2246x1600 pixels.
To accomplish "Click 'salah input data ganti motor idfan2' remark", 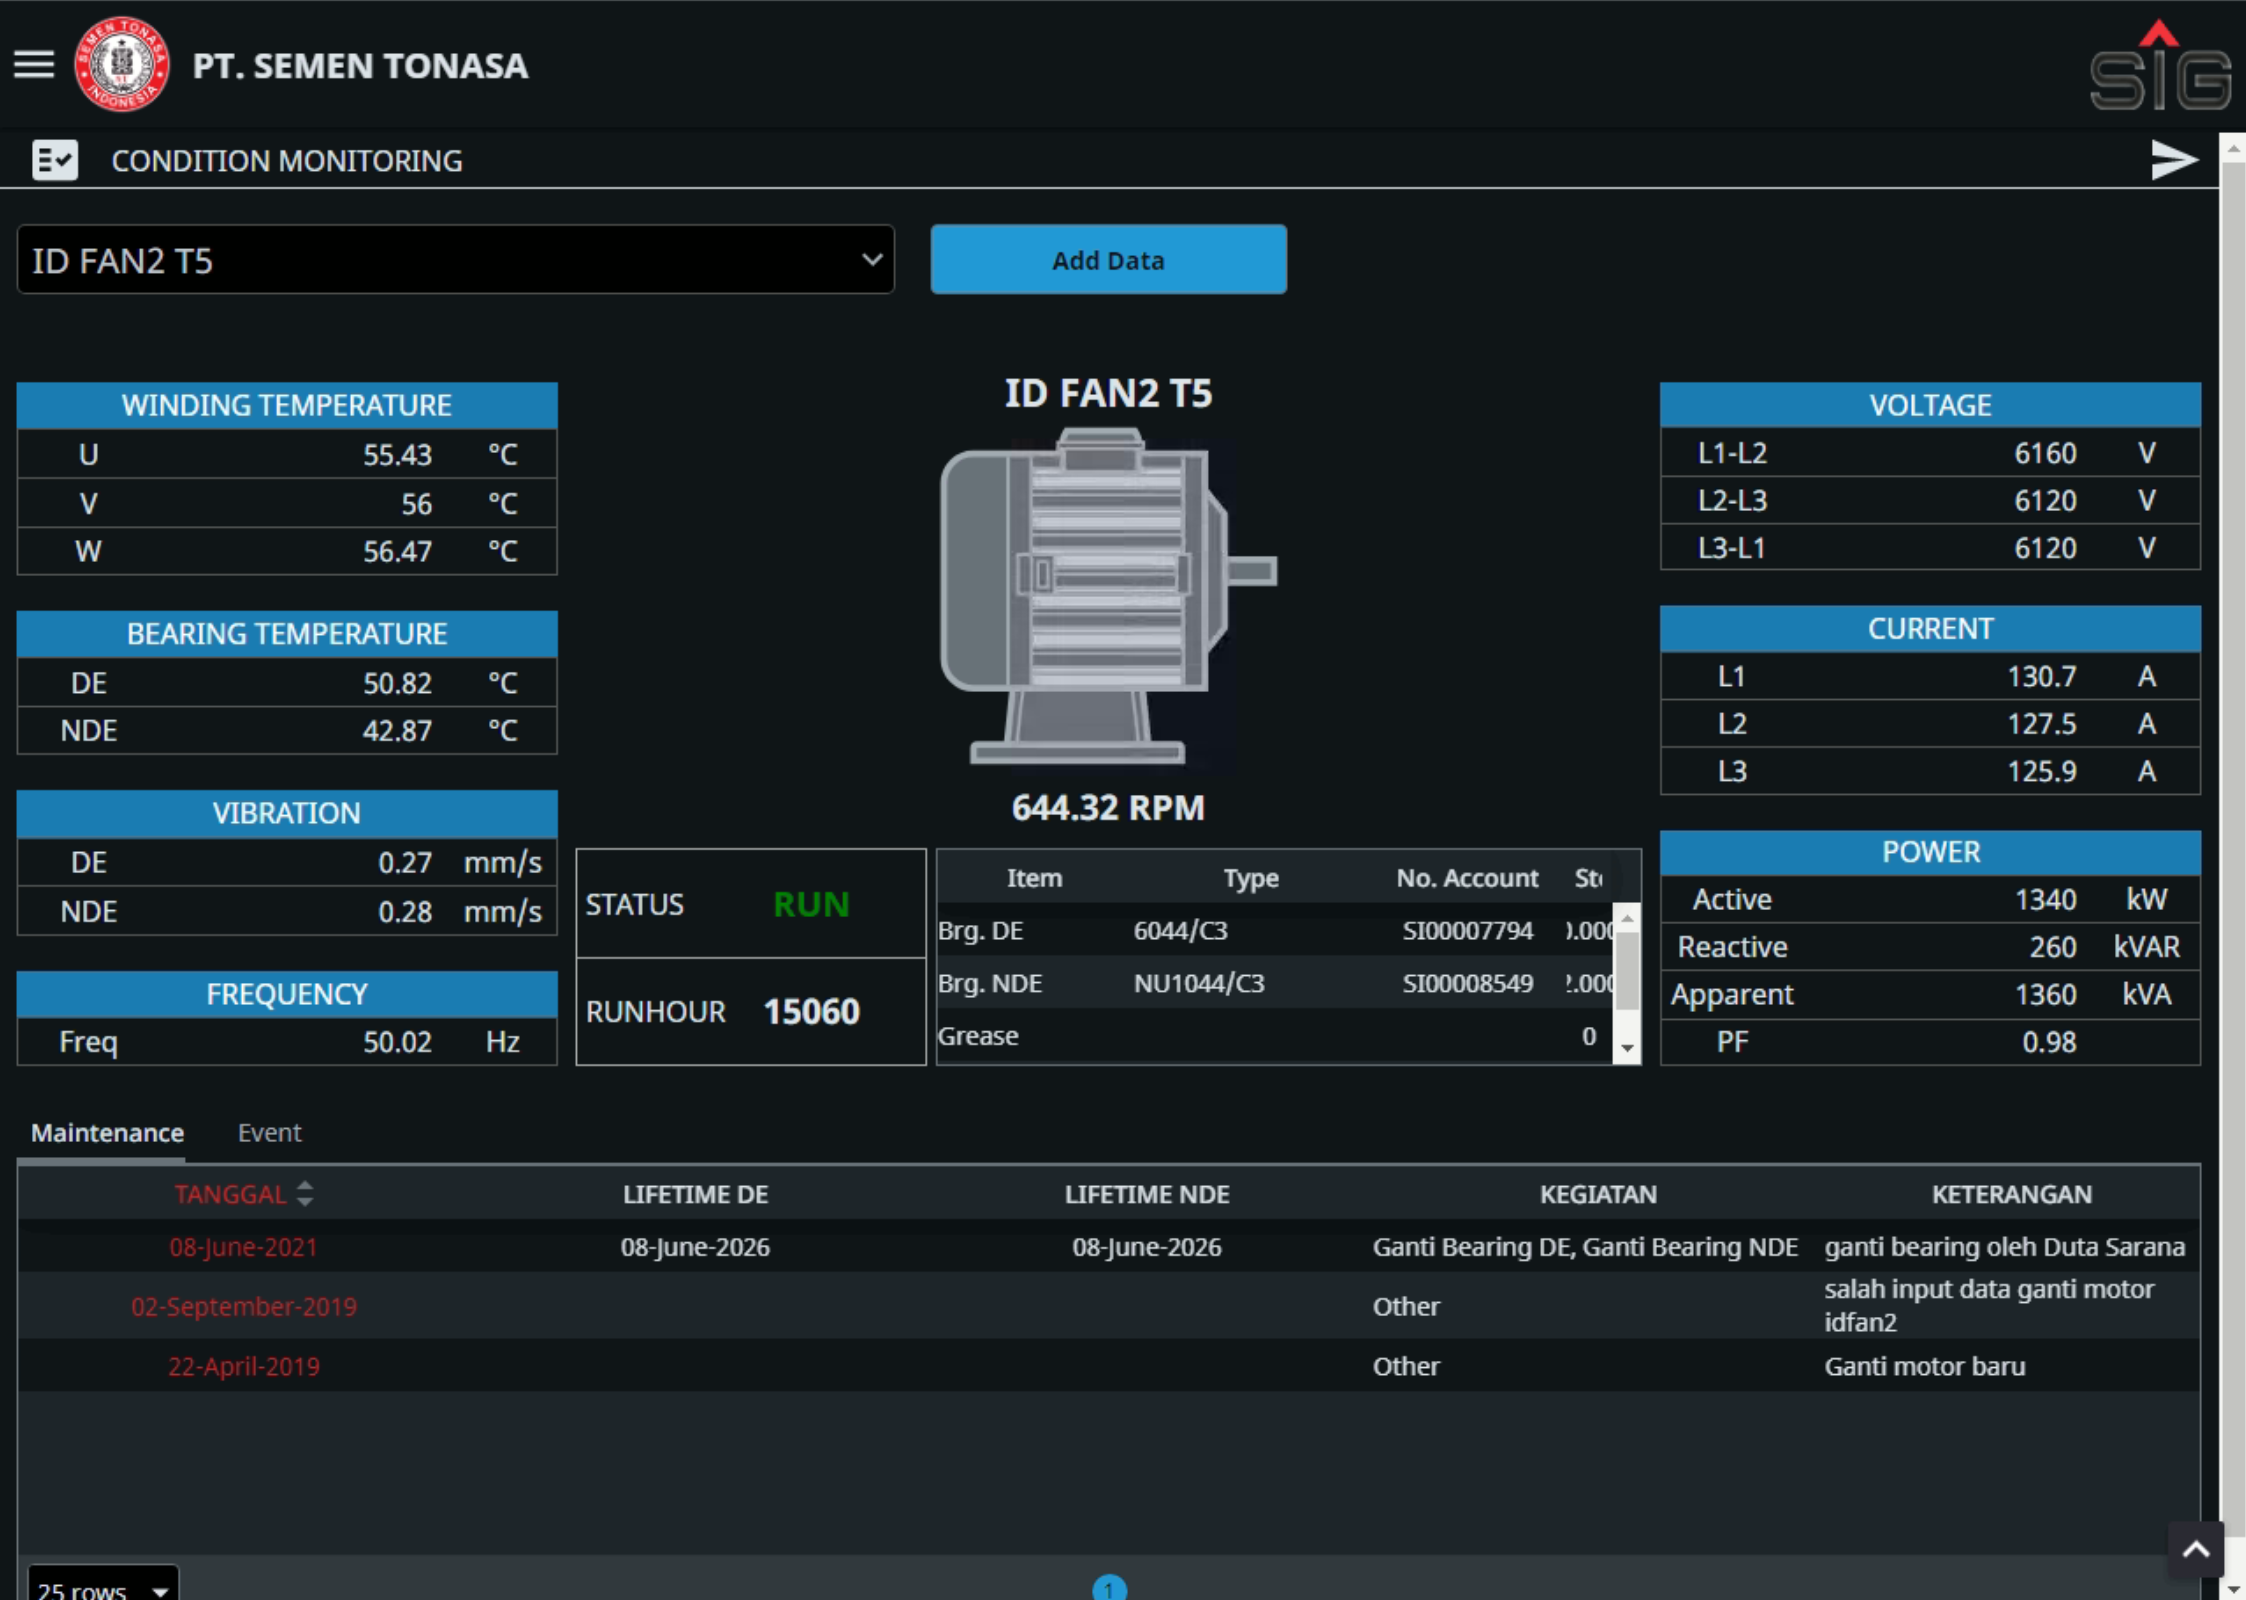I will (x=1988, y=1306).
